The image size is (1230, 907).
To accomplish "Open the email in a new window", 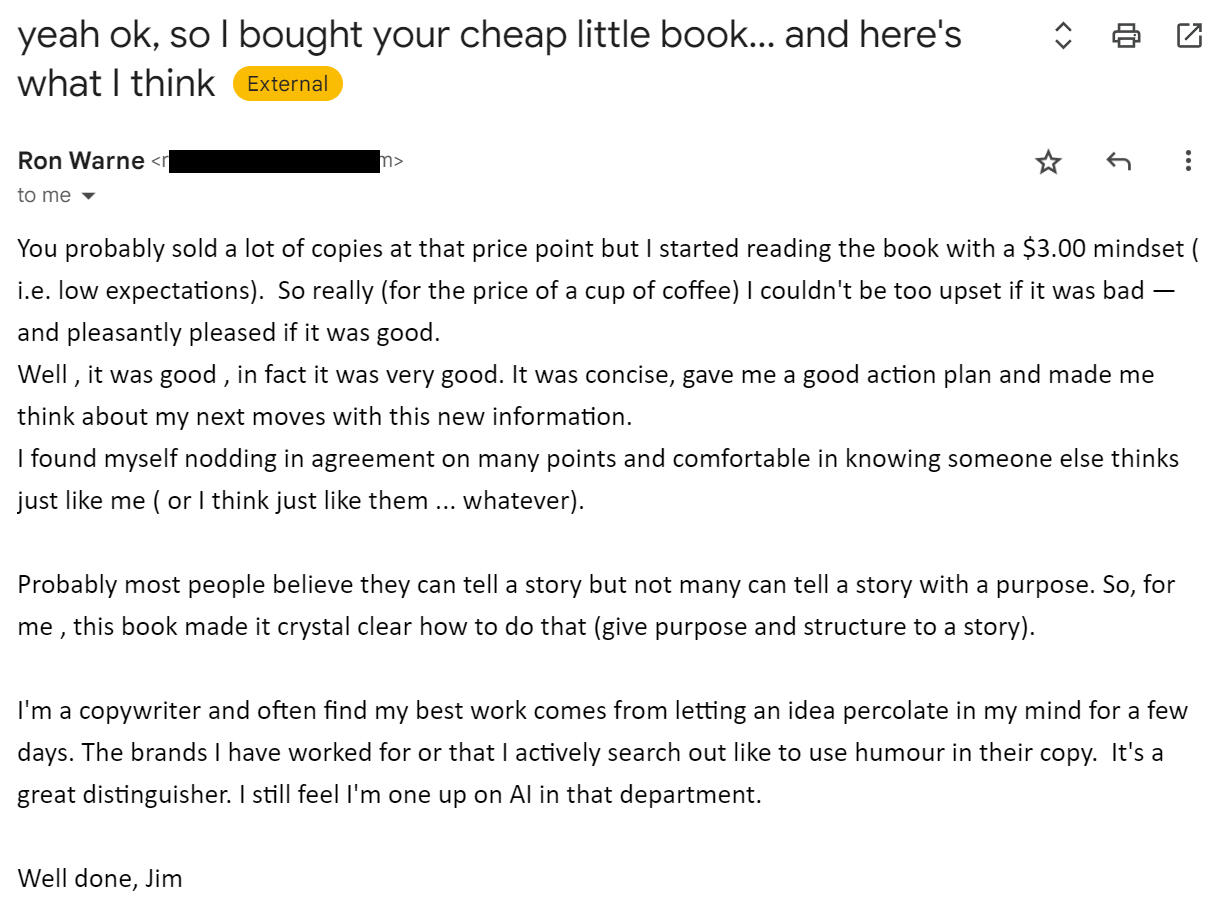I will click(1188, 37).
